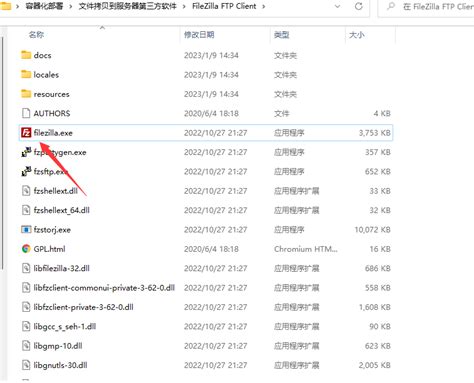The height and width of the screenshot is (383, 474).
Task: Select libgcc_s_seh-1.dll file name
Action: point(65,326)
